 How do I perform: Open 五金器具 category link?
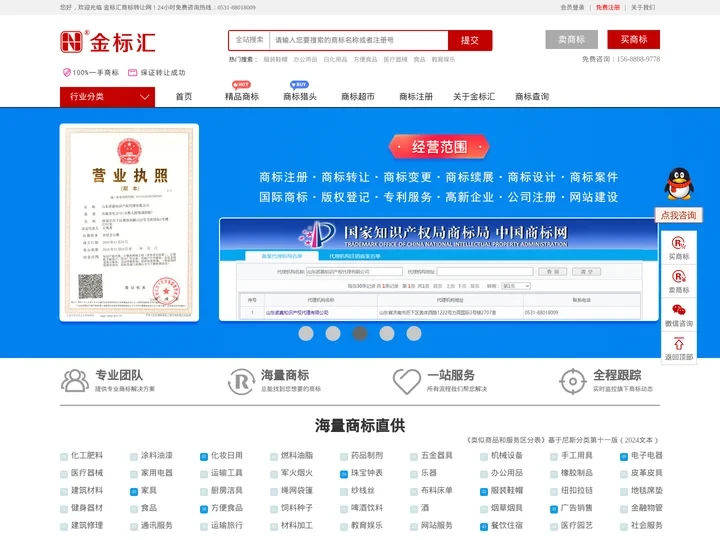coord(437,456)
